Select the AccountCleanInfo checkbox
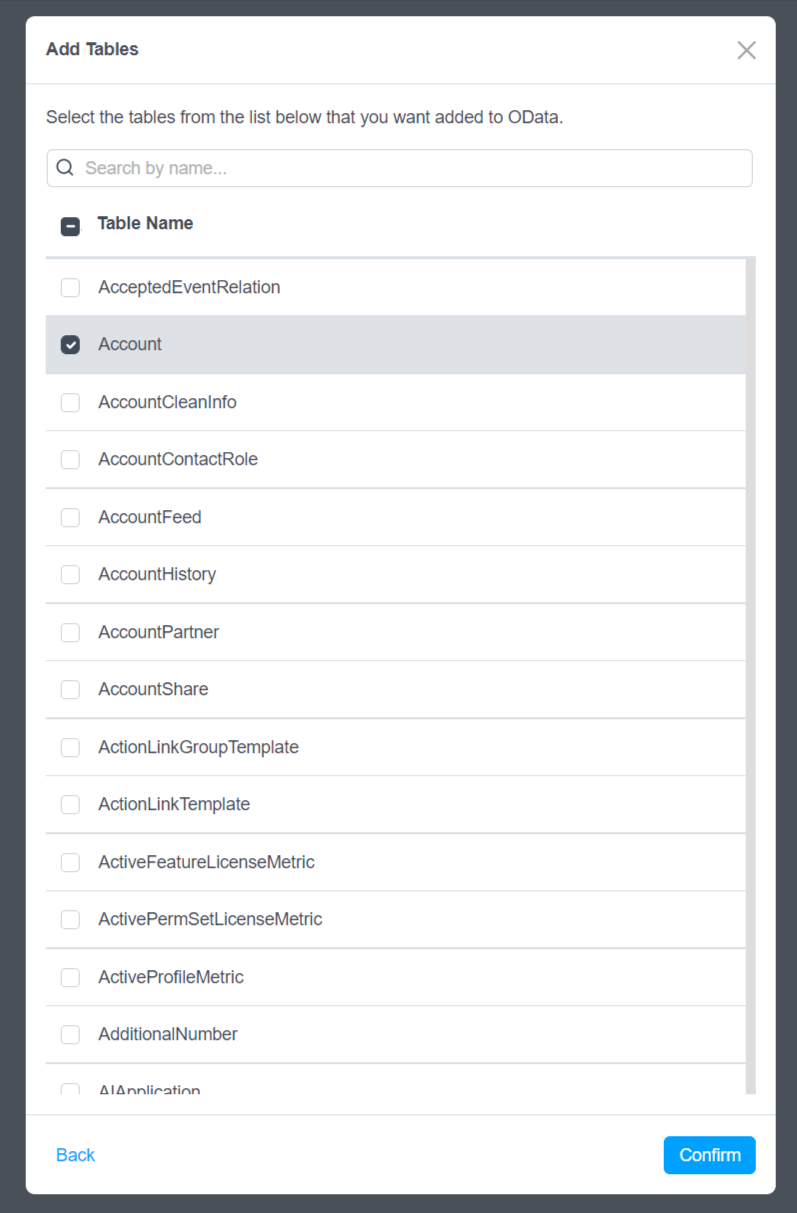The width and height of the screenshot is (797, 1213). click(x=70, y=403)
